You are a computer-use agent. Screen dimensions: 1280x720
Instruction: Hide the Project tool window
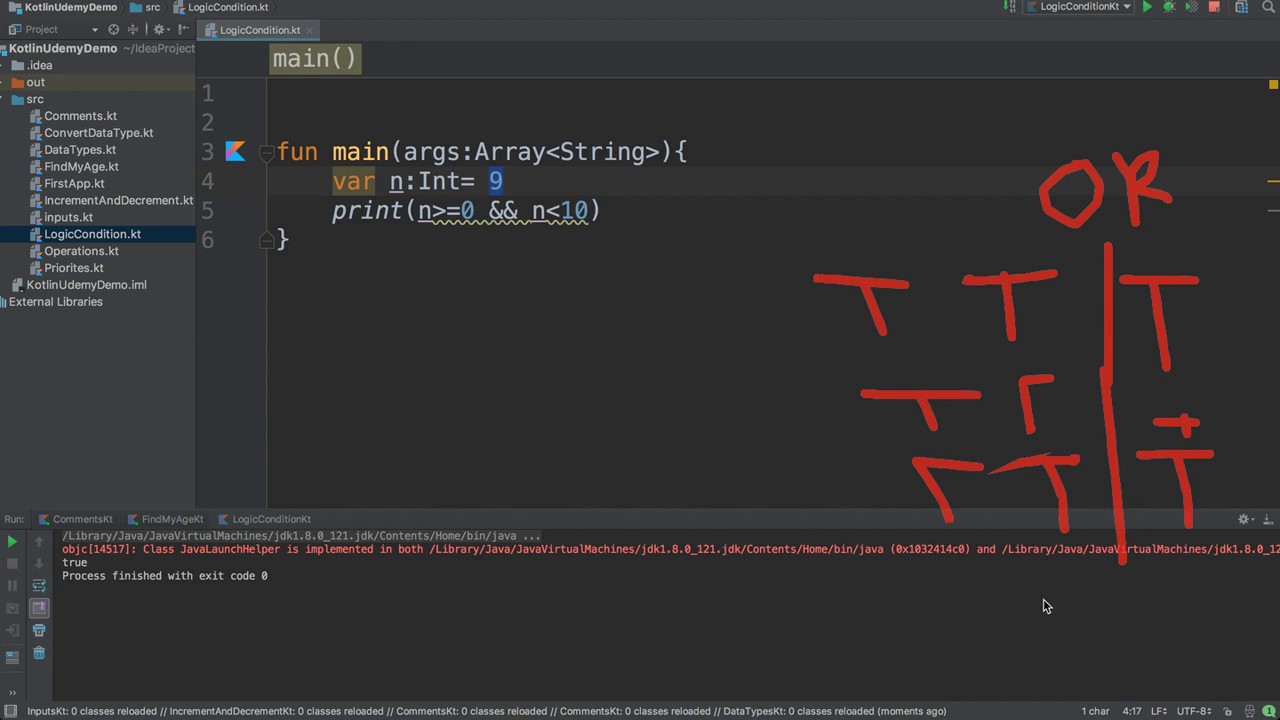coord(183,29)
